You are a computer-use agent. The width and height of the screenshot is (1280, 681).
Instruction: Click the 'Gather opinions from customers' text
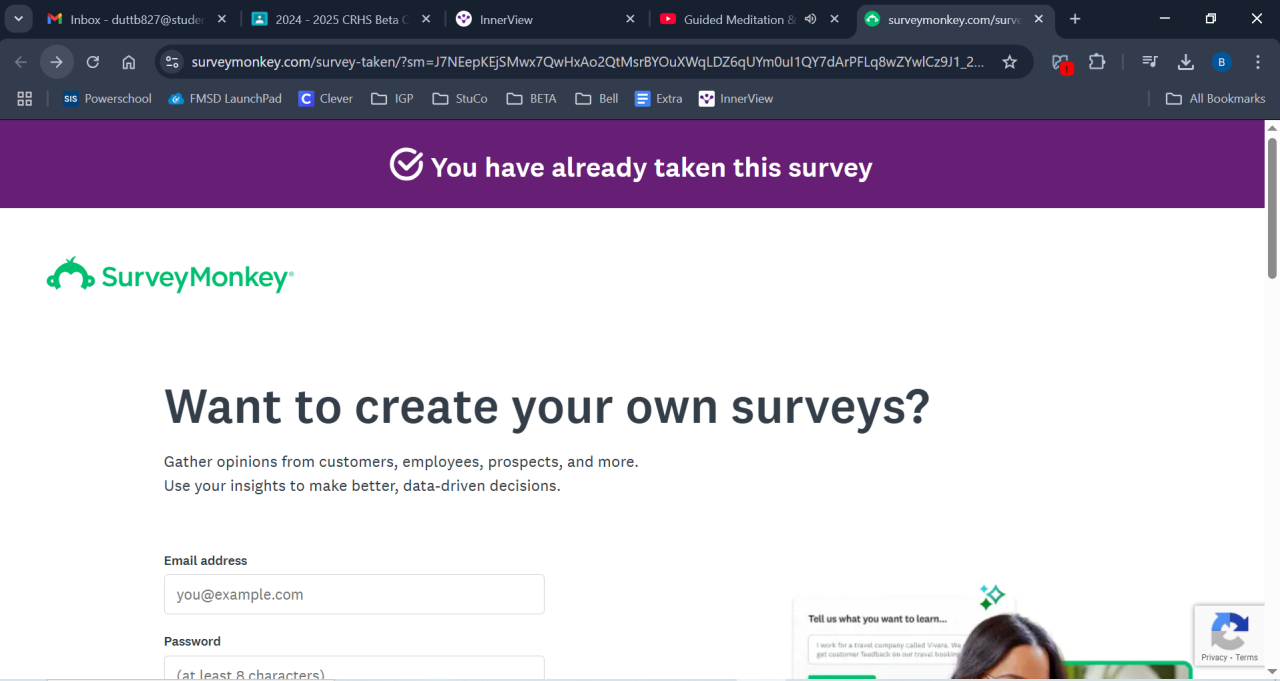point(401,462)
